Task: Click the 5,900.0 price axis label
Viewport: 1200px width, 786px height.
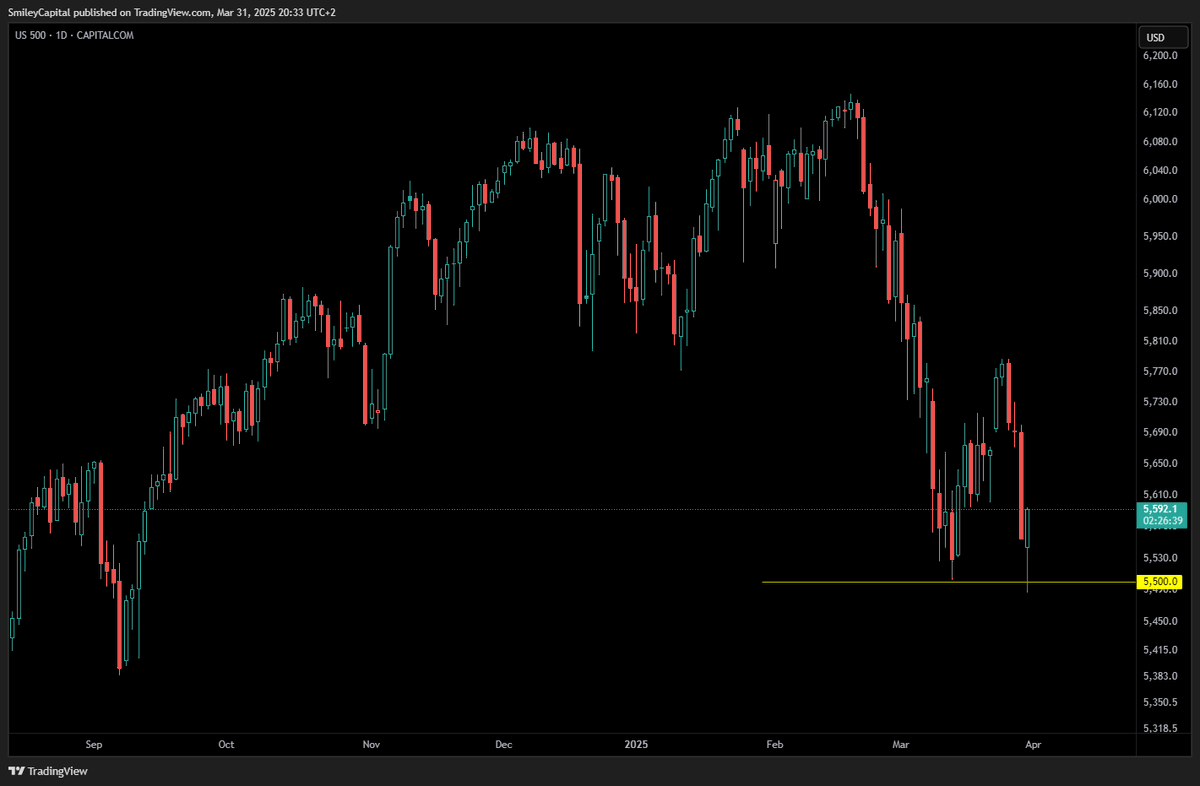Action: click(1160, 273)
